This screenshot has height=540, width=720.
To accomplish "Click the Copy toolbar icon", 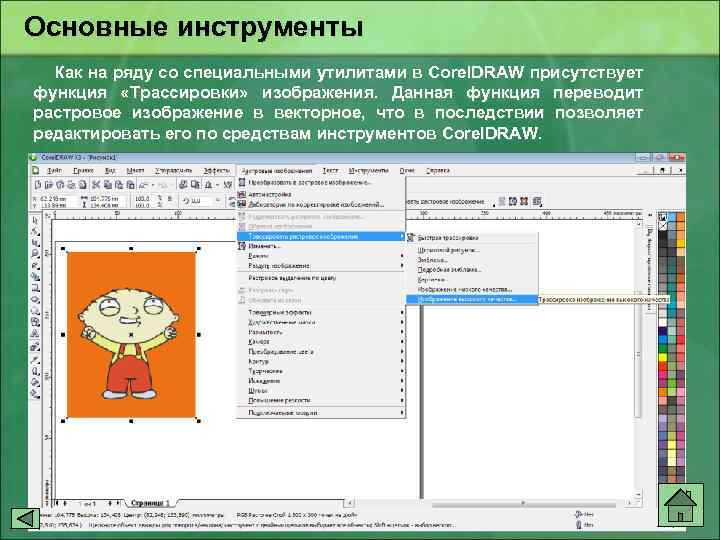I will click(x=107, y=185).
